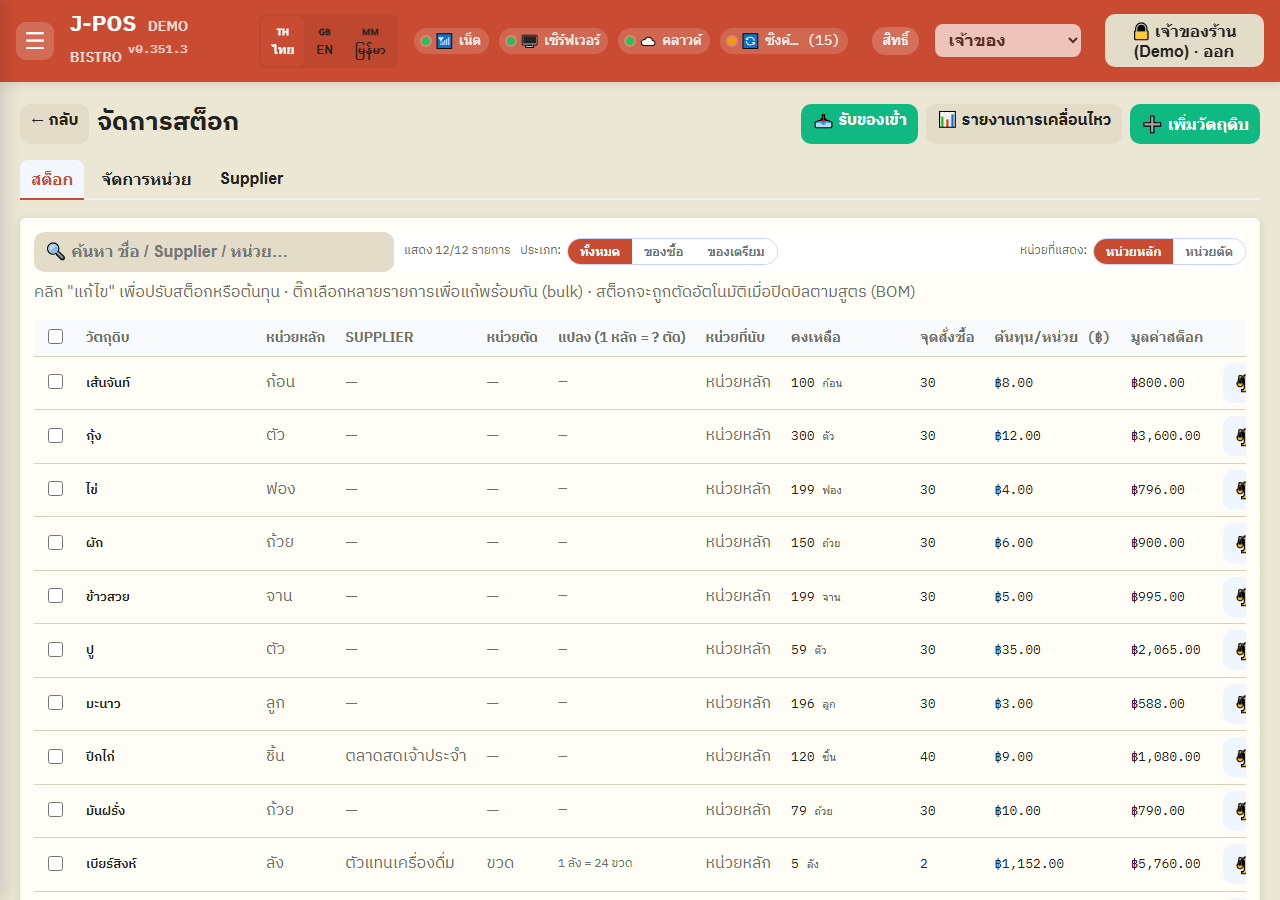Open the cloud status pill "คลาวด์"
Screen dimensions: 1280x900
click(x=664, y=41)
